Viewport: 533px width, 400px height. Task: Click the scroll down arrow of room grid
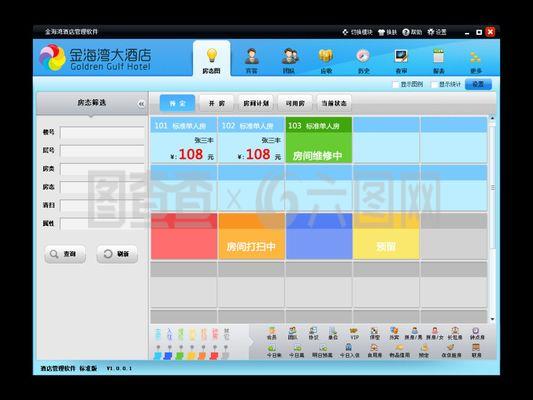click(x=492, y=319)
